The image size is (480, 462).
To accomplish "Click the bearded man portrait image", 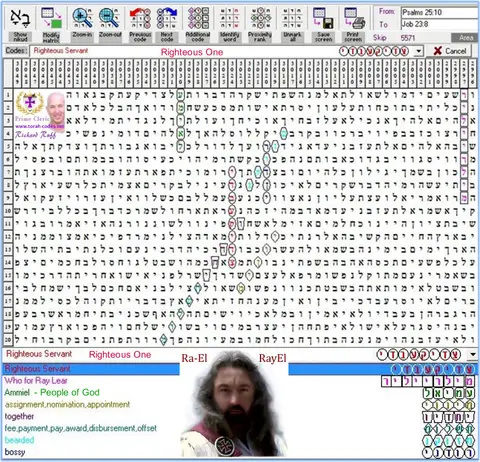I will (x=234, y=404).
